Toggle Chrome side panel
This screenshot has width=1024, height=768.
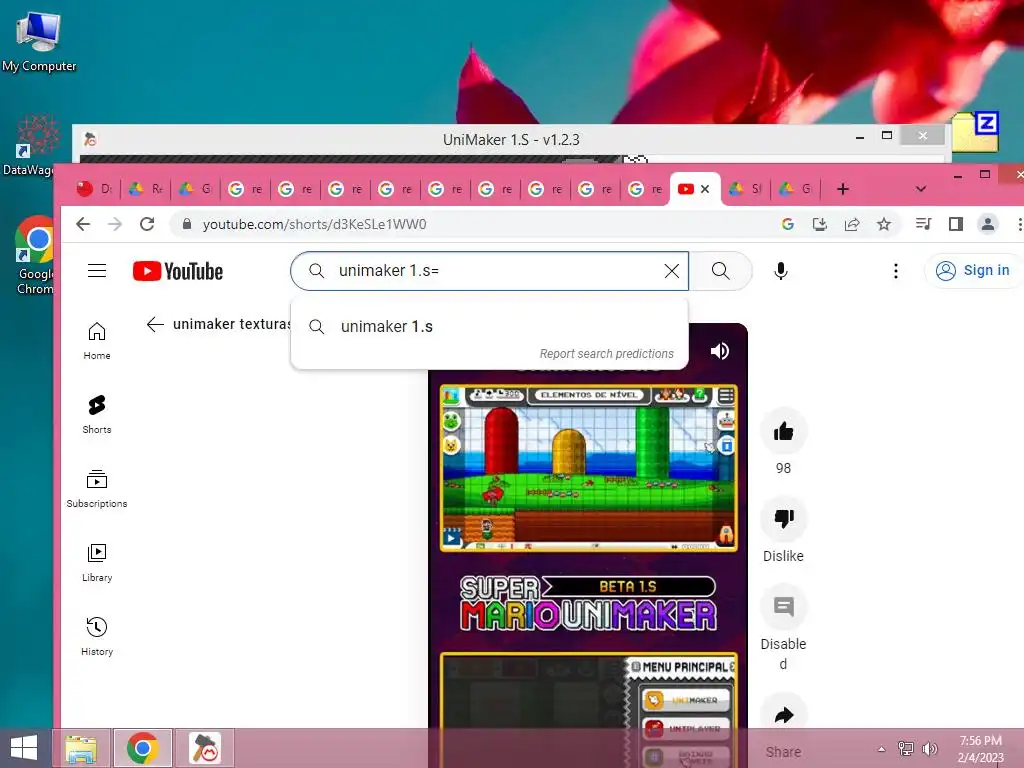[955, 225]
